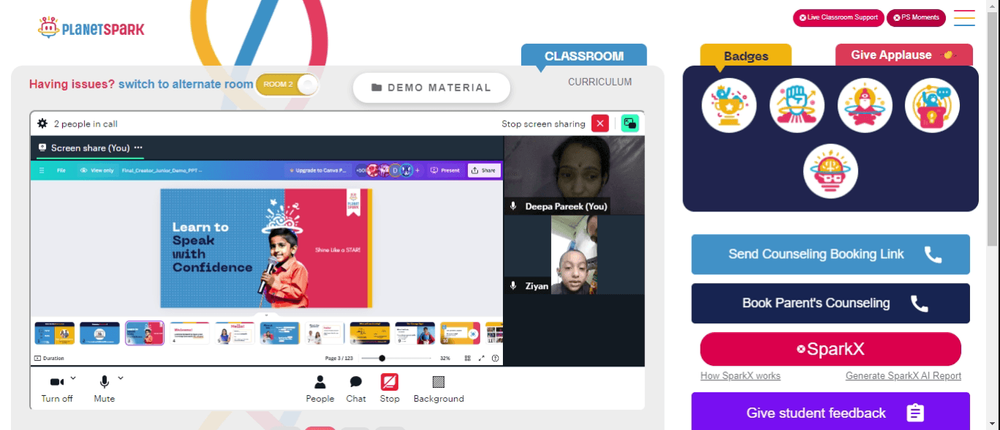Click the View only indicator in Canva
Image resolution: width=1000 pixels, height=430 pixels.
(x=97, y=170)
